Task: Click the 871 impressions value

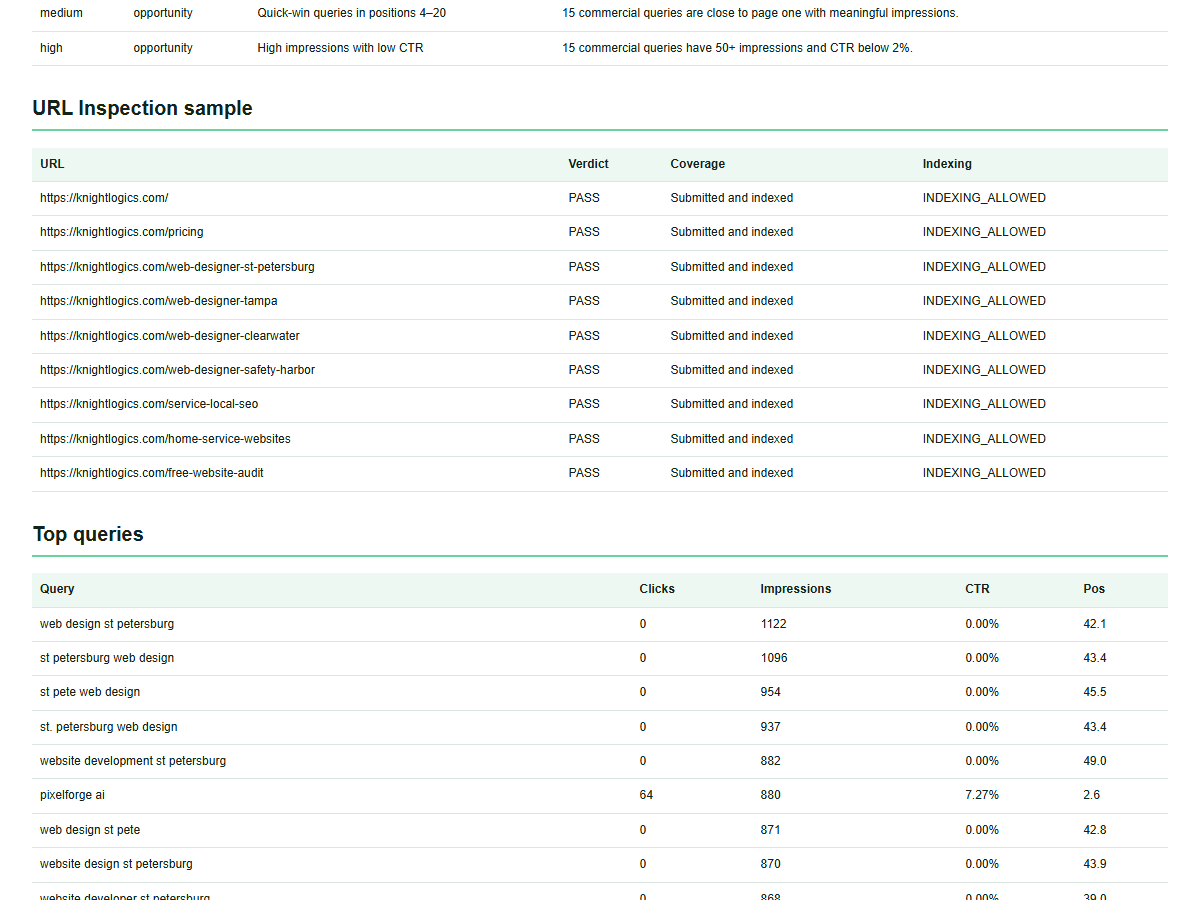Action: tap(771, 830)
